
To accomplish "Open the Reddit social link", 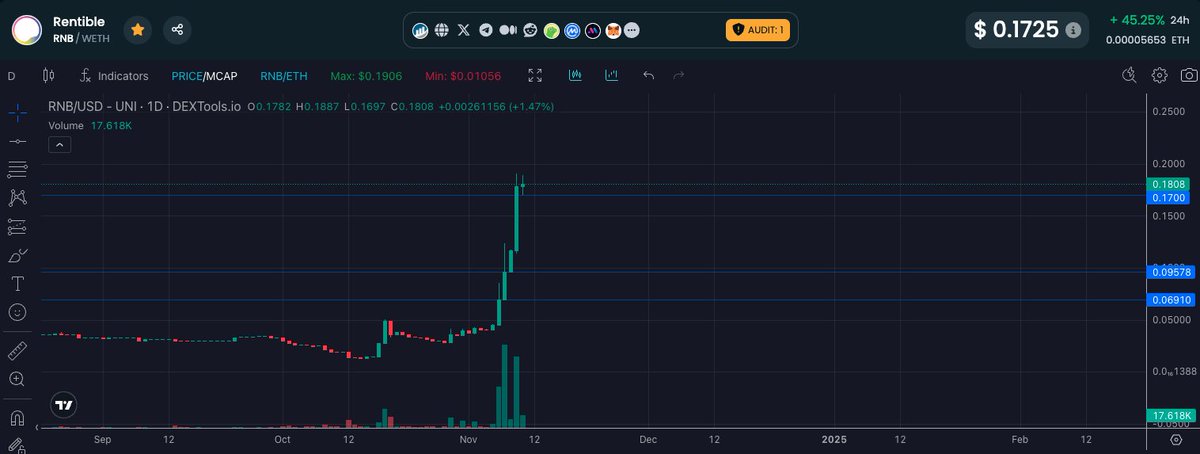I will pos(529,31).
